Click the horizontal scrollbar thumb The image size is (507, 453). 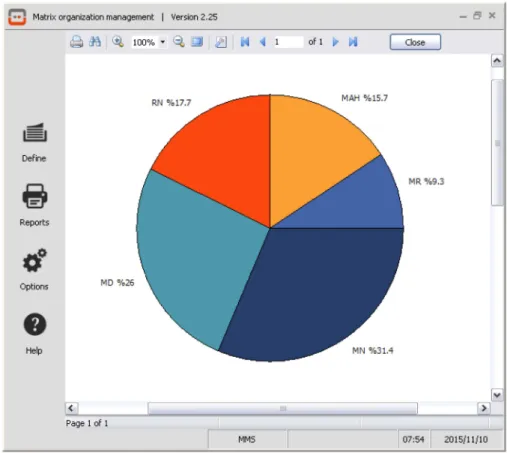click(283, 408)
